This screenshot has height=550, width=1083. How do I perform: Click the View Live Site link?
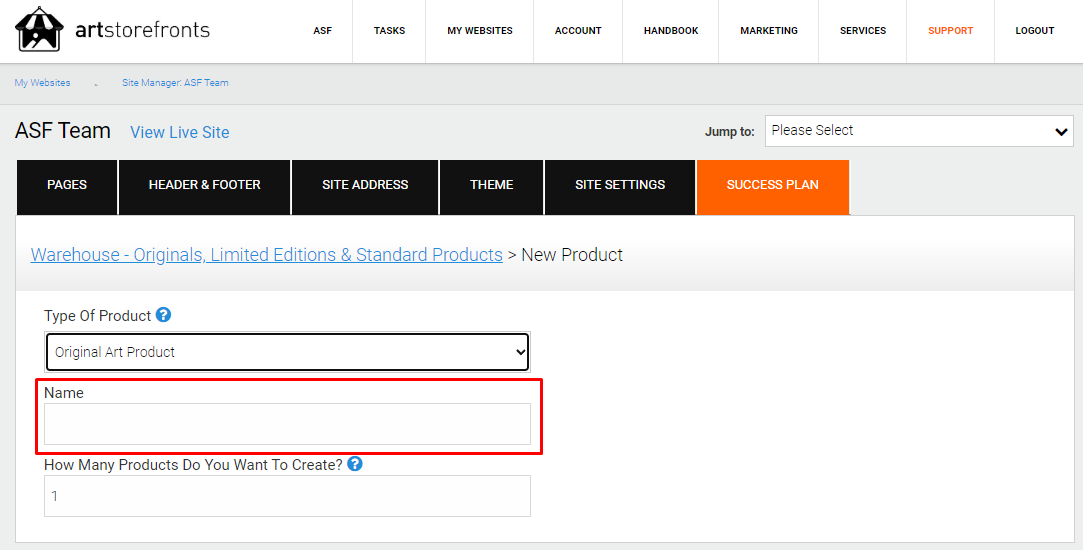click(180, 132)
